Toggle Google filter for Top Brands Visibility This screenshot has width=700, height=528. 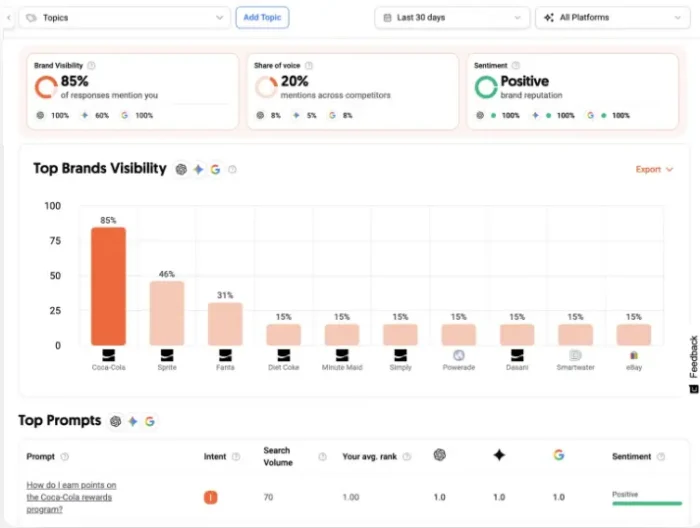tap(216, 170)
